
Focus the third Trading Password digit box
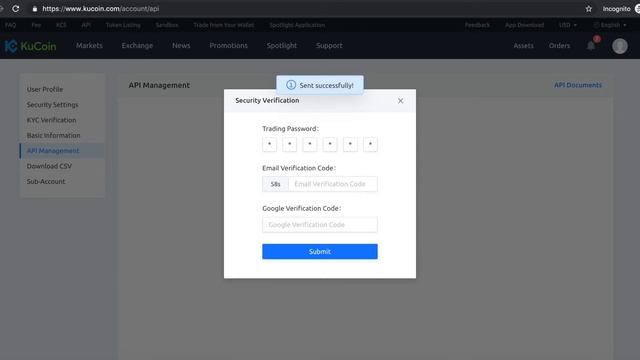coord(310,144)
